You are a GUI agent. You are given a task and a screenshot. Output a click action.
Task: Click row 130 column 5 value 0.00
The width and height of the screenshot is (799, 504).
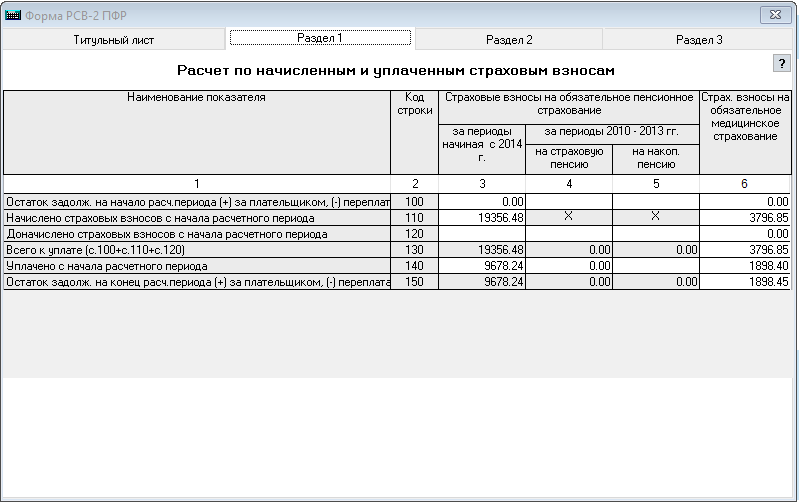click(x=656, y=250)
